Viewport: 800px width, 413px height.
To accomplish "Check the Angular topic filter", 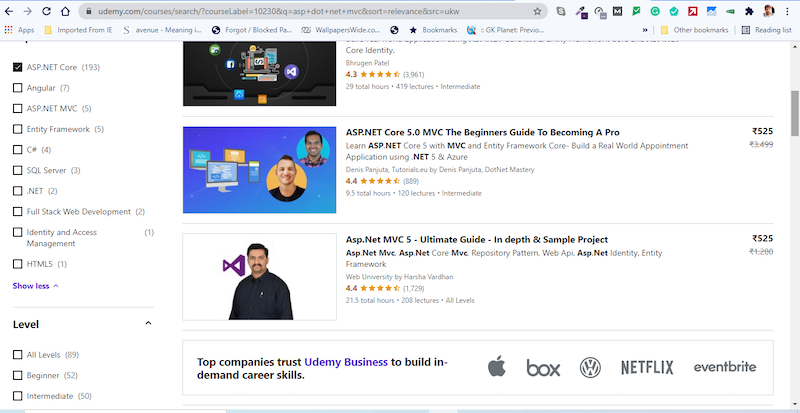I will click(17, 88).
